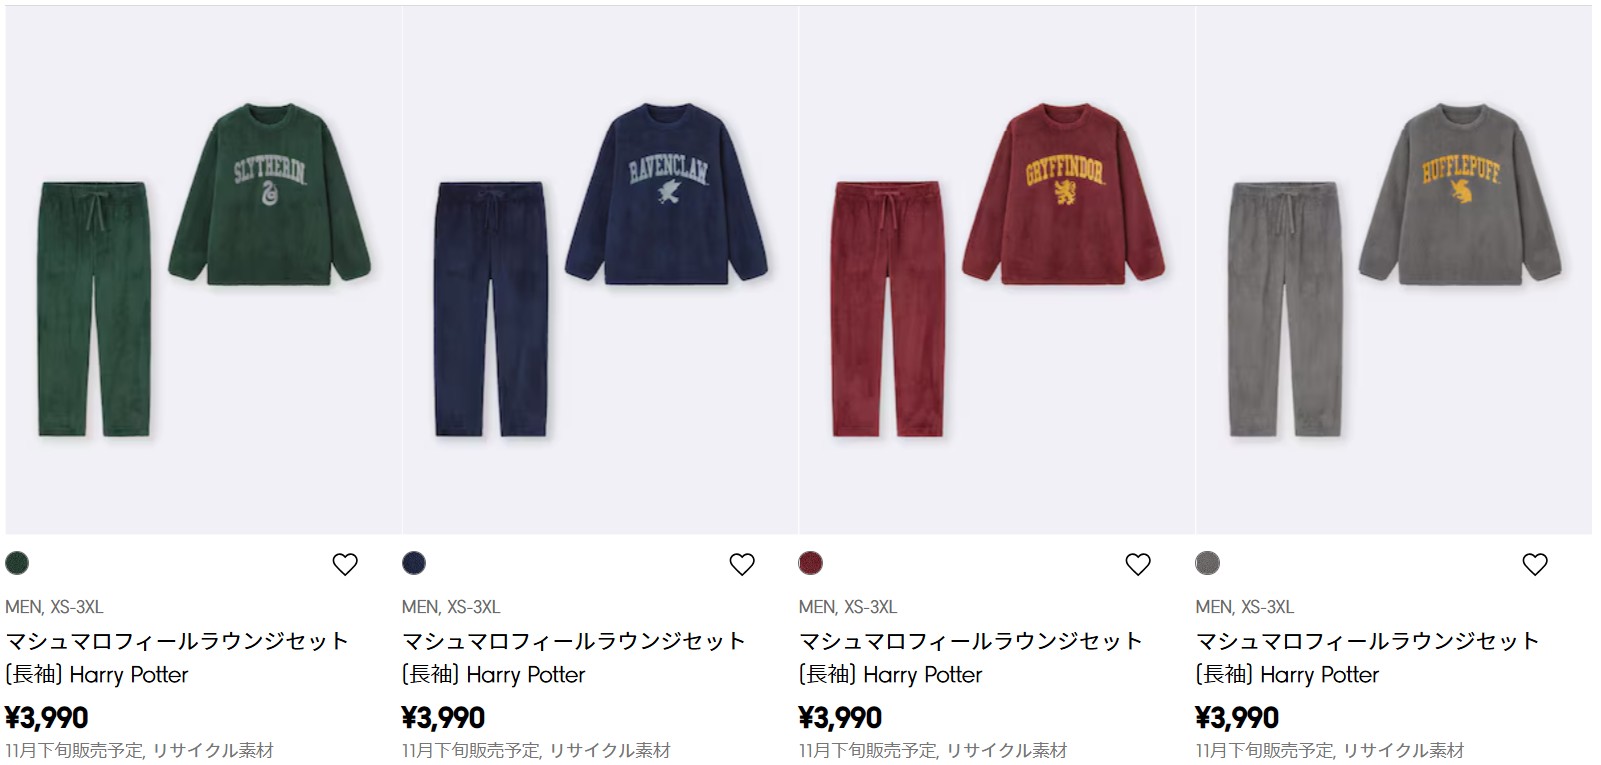Screen dimensions: 1601x765
Task: Click the navy lounge pants image
Action: pos(492,308)
